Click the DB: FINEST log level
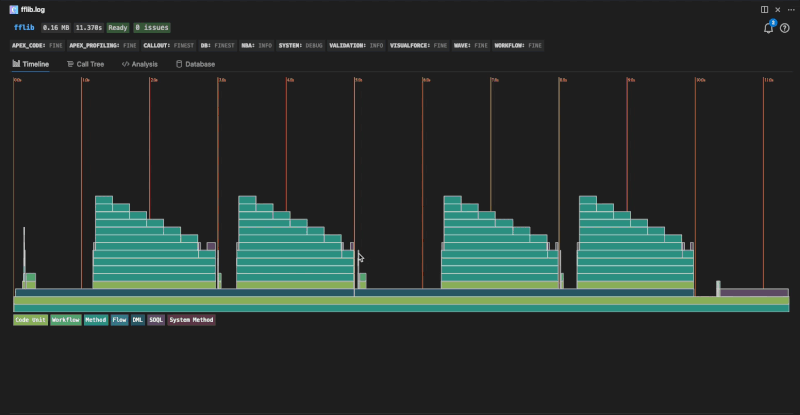 point(217,45)
